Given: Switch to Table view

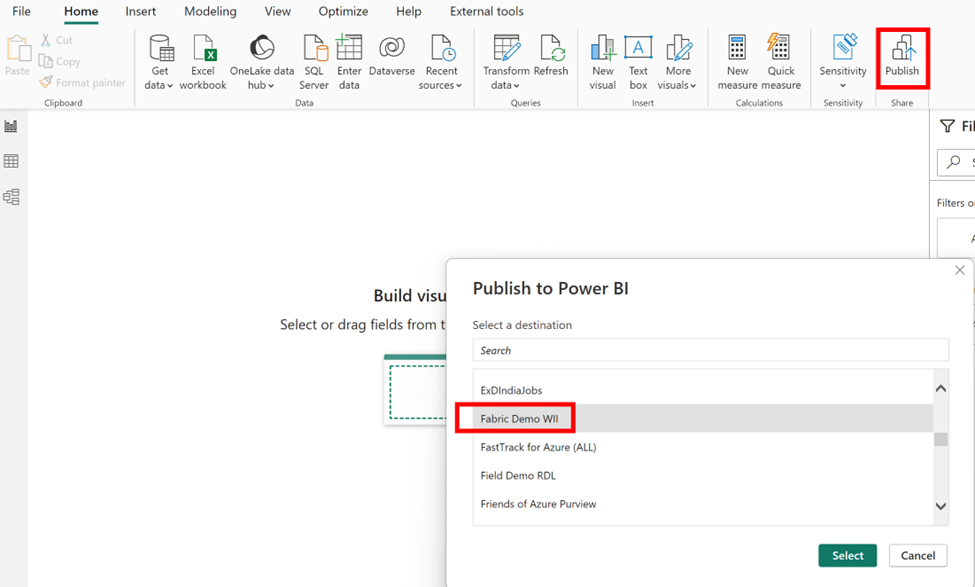Looking at the screenshot, I should pos(11,162).
